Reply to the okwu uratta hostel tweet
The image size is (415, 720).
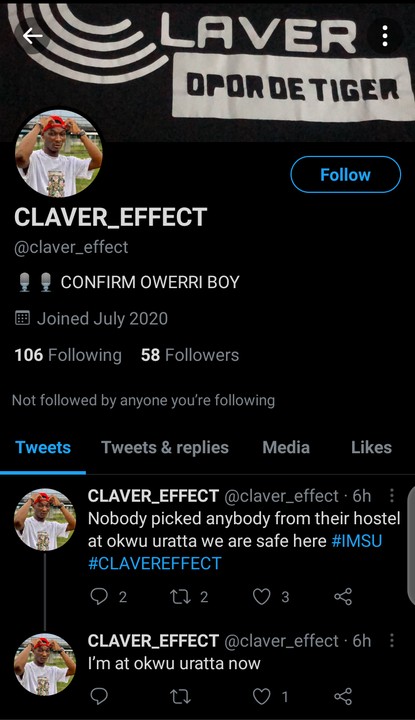point(99,596)
